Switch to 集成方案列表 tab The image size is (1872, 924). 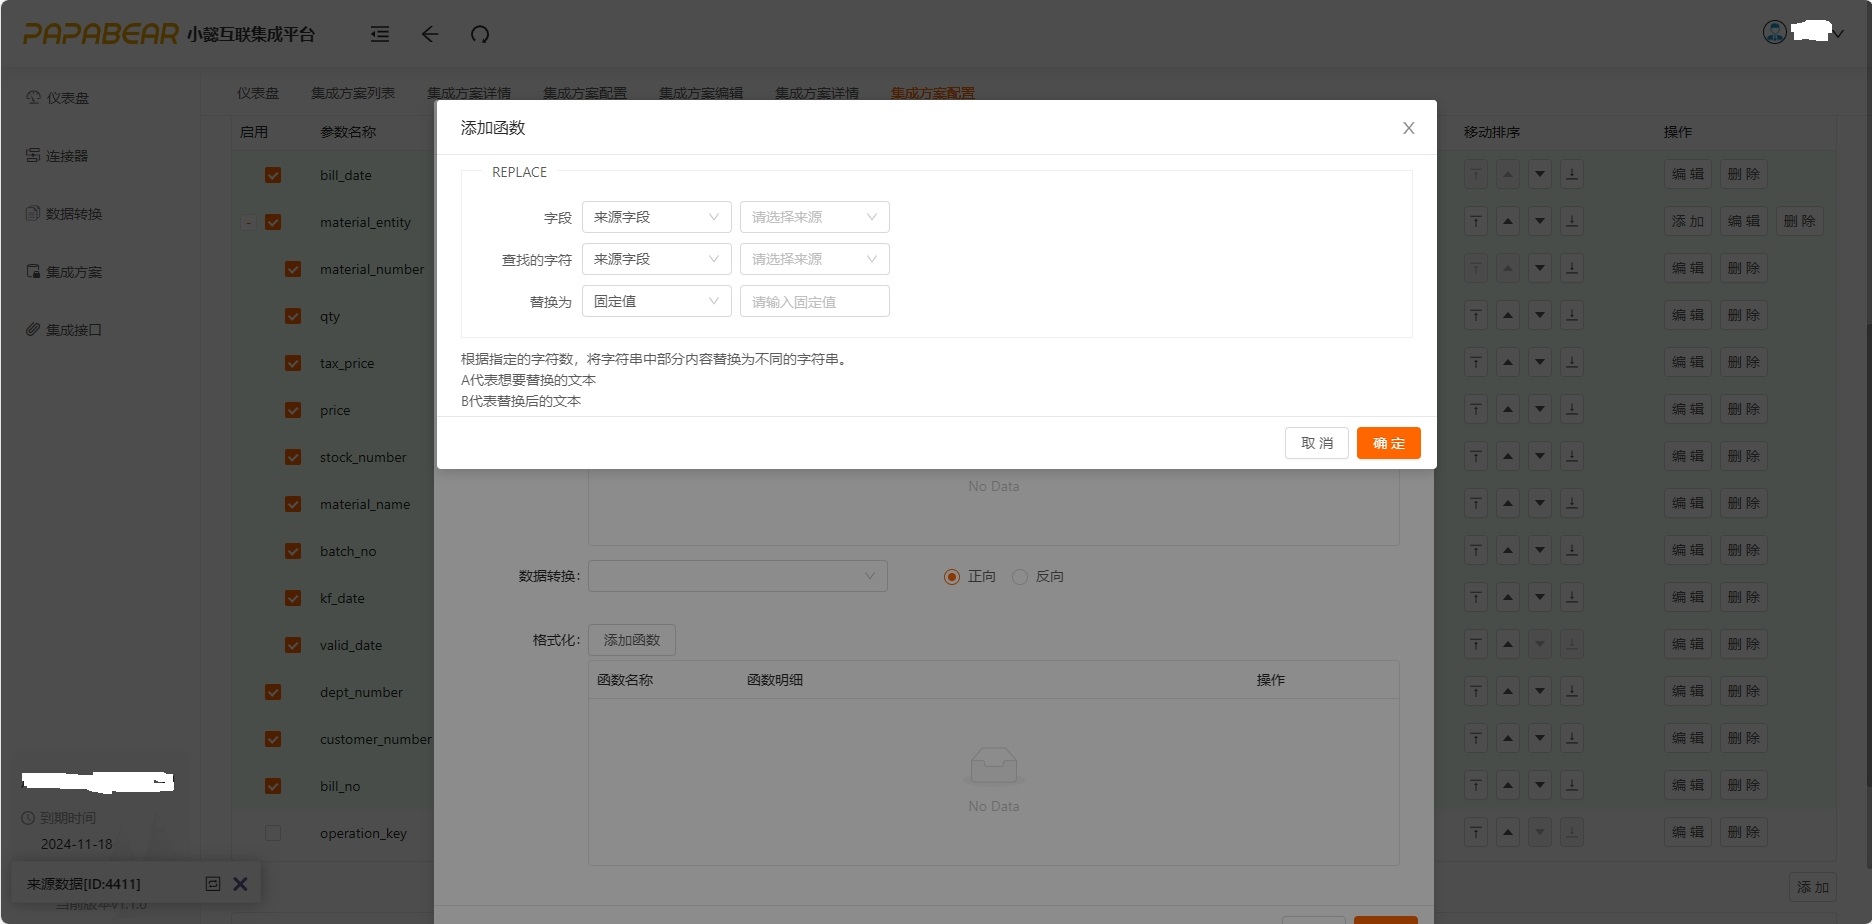[x=352, y=93]
